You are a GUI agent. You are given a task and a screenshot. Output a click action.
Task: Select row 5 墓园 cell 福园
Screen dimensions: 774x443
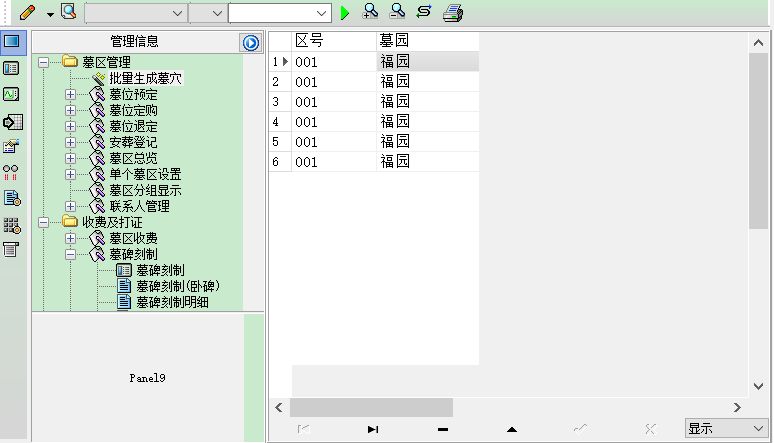tap(427, 142)
